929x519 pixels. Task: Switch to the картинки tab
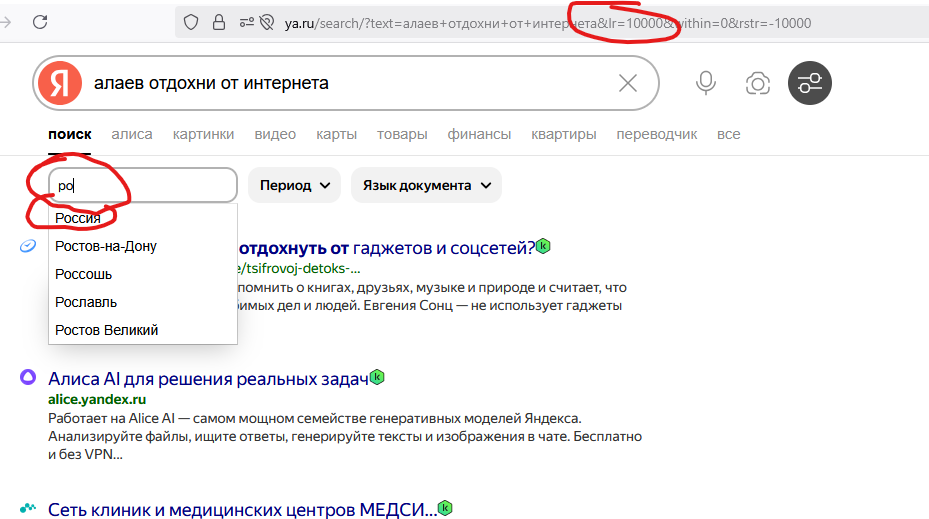click(x=203, y=134)
